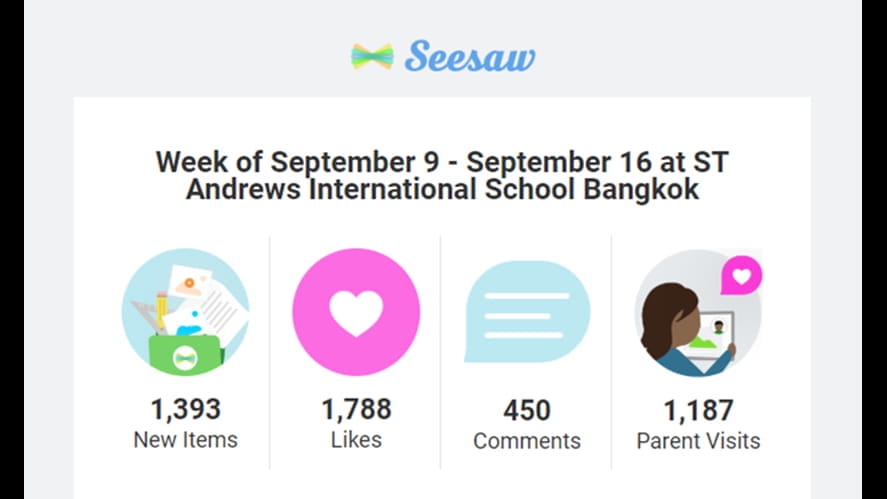Click the blue Comments speech bubble
Image resolution: width=887 pixels, height=499 pixels.
pyautogui.click(x=527, y=312)
